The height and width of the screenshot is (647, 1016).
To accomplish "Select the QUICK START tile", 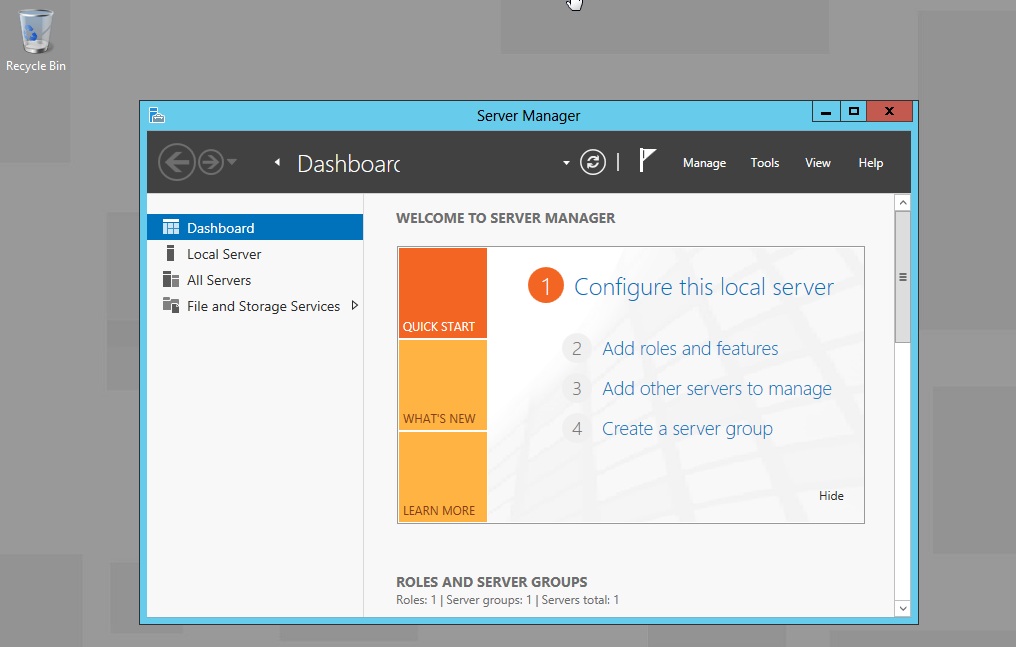I will 443,293.
